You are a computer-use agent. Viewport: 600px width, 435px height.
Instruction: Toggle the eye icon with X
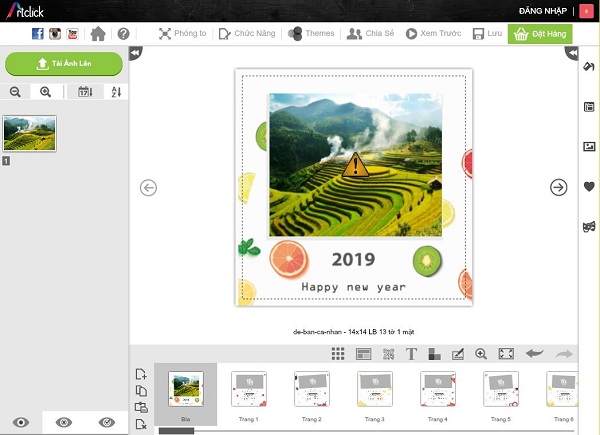click(x=64, y=422)
